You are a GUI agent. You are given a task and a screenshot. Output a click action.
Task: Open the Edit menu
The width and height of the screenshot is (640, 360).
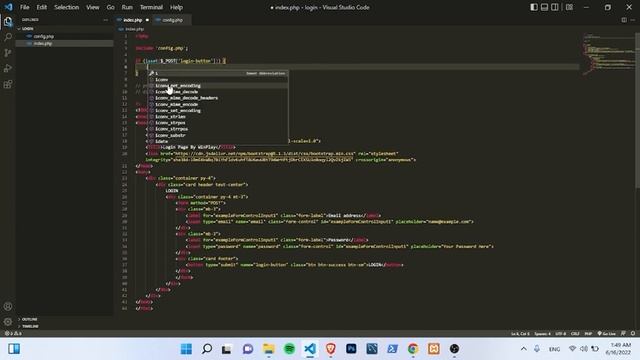(x=42, y=7)
